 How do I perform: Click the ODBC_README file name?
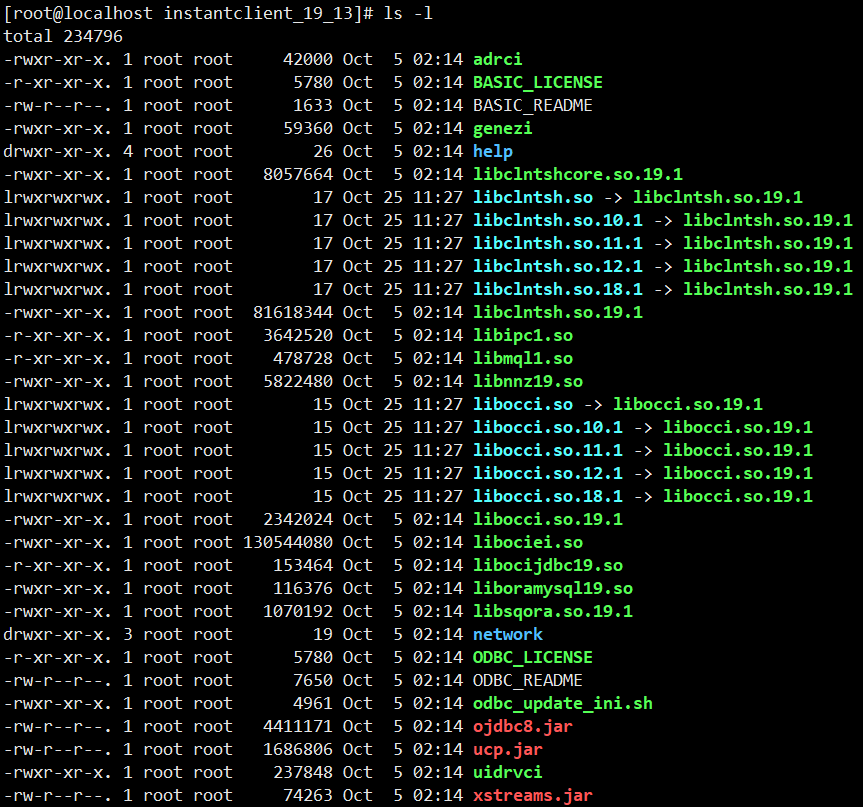528,680
